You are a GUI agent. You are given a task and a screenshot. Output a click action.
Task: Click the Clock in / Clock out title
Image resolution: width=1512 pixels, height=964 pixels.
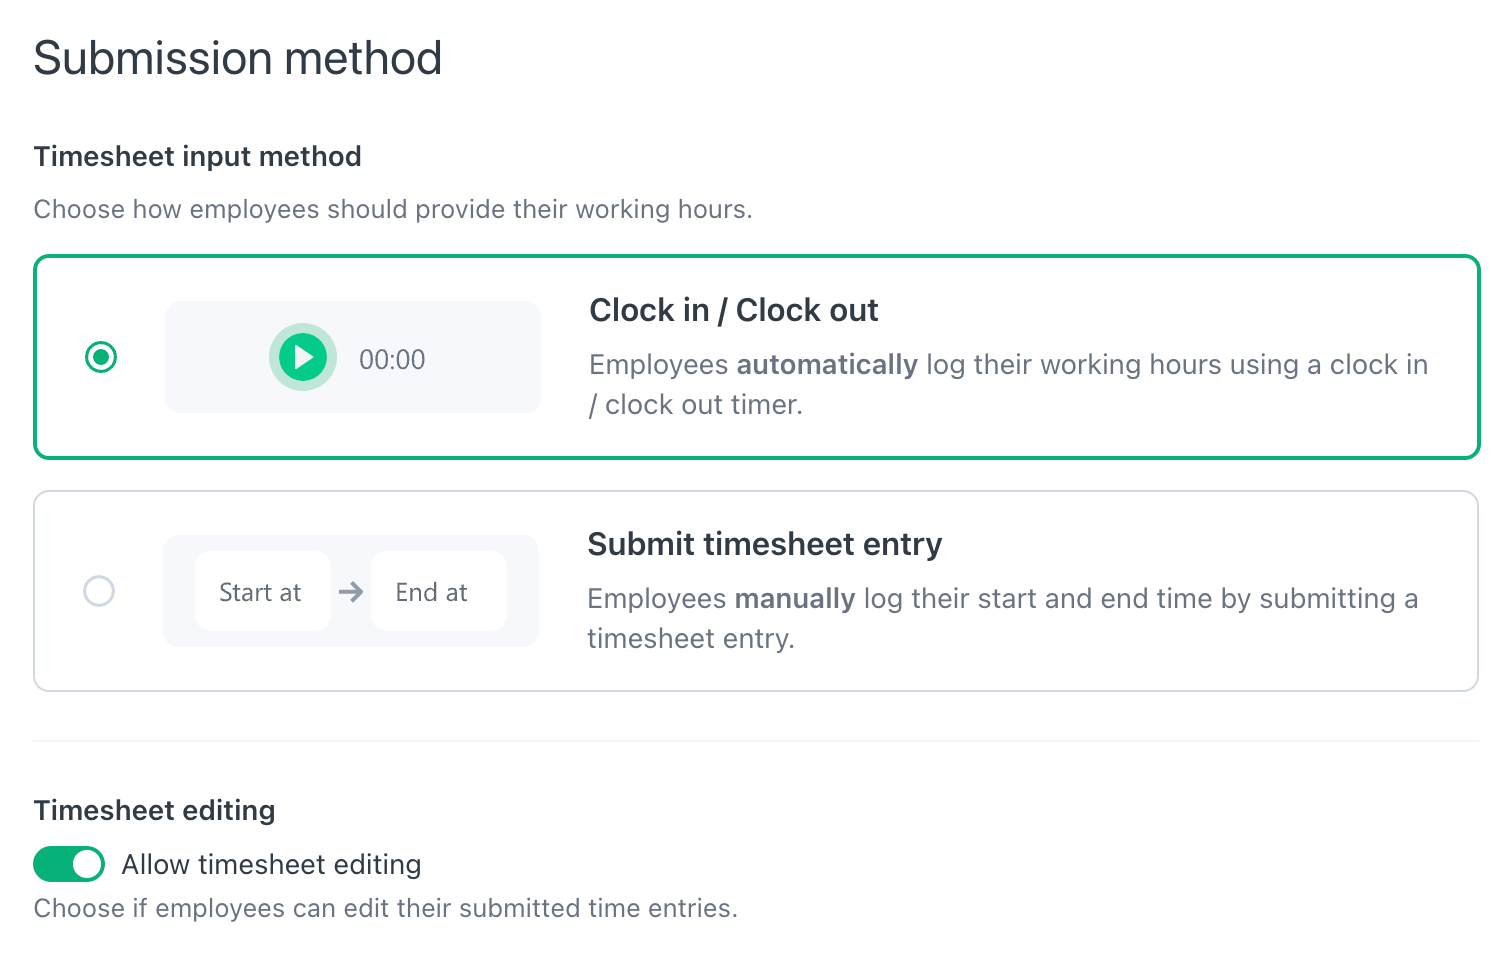click(734, 310)
